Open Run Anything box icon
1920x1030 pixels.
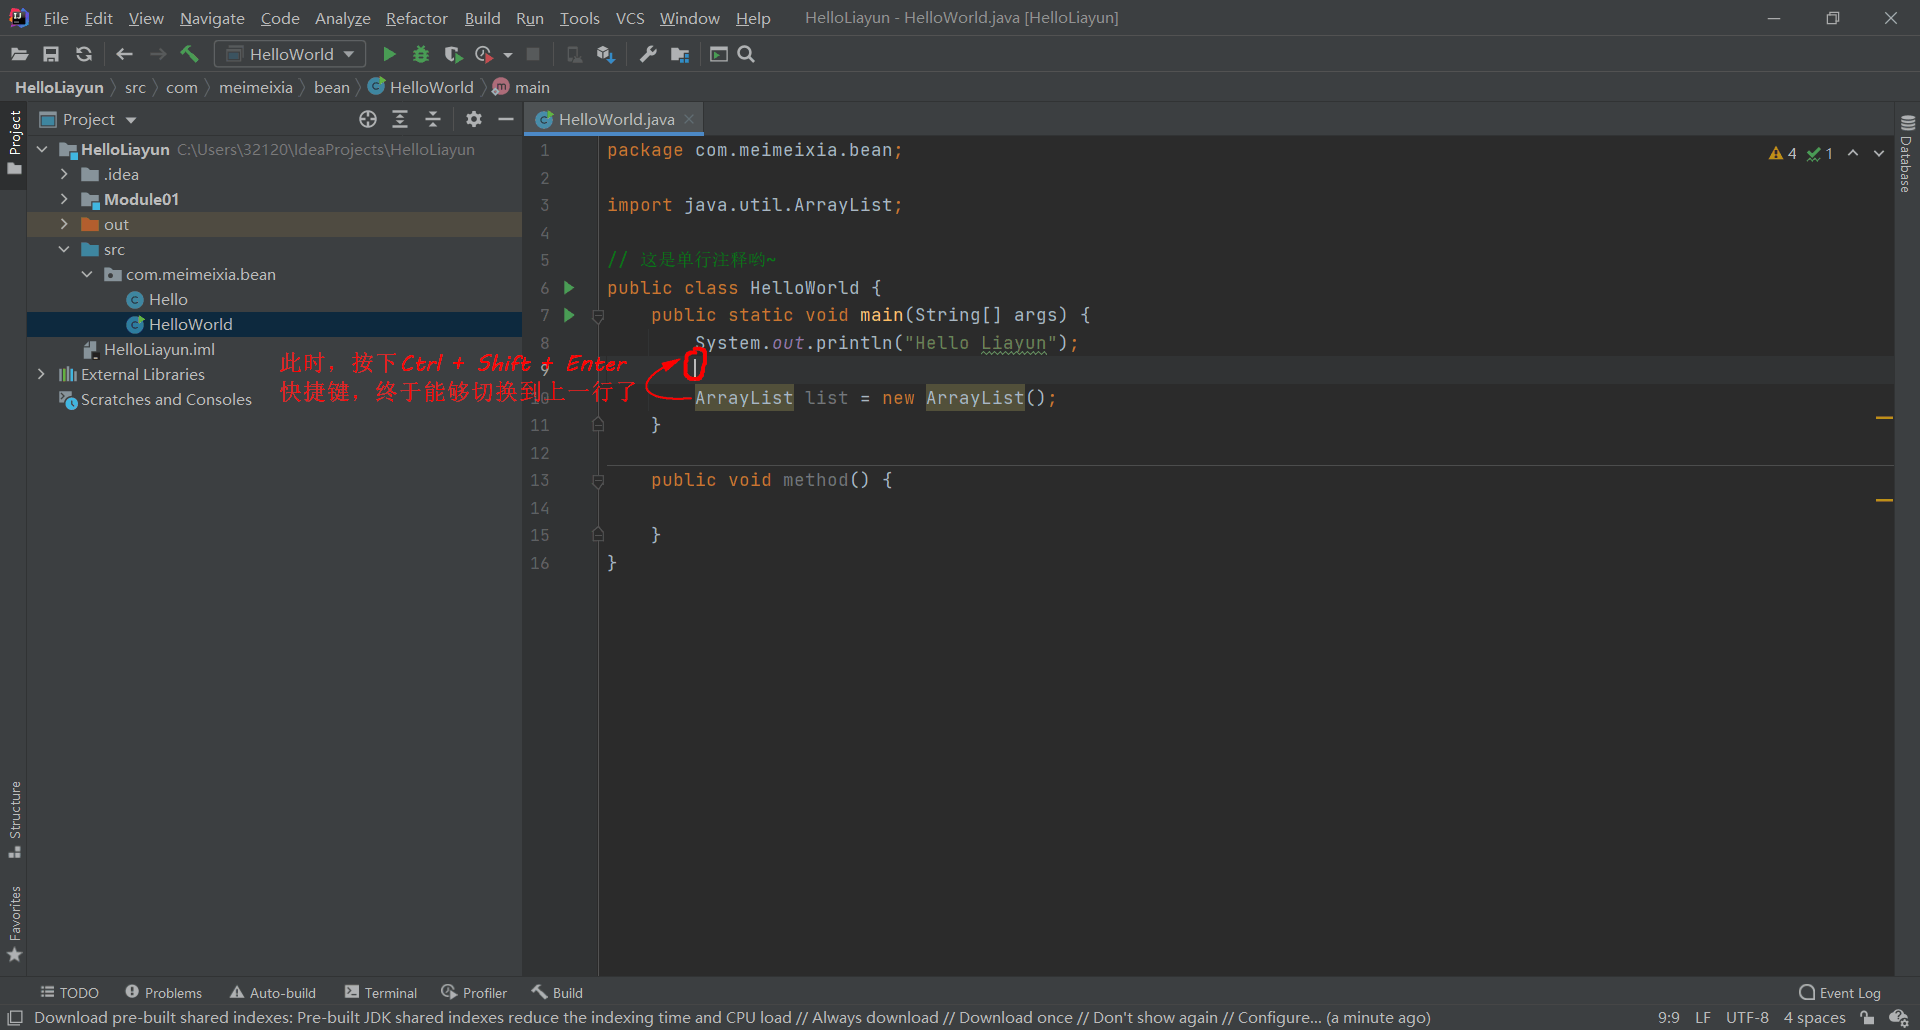click(x=718, y=54)
